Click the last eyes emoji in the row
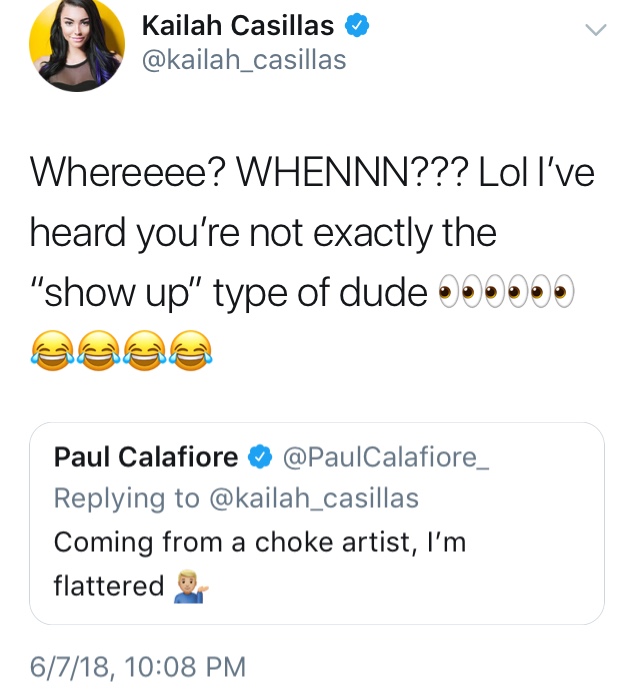The image size is (637, 697). click(552, 292)
